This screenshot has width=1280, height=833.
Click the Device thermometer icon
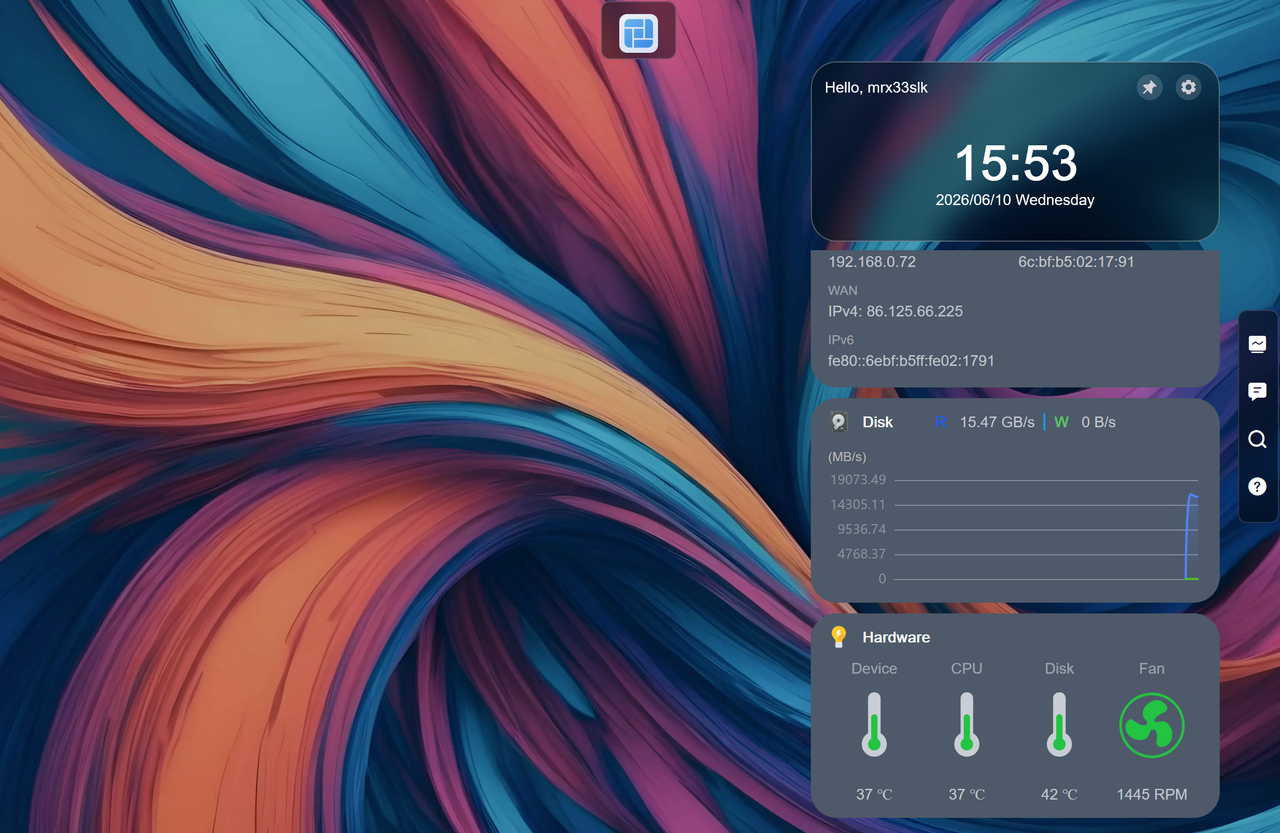[874, 724]
